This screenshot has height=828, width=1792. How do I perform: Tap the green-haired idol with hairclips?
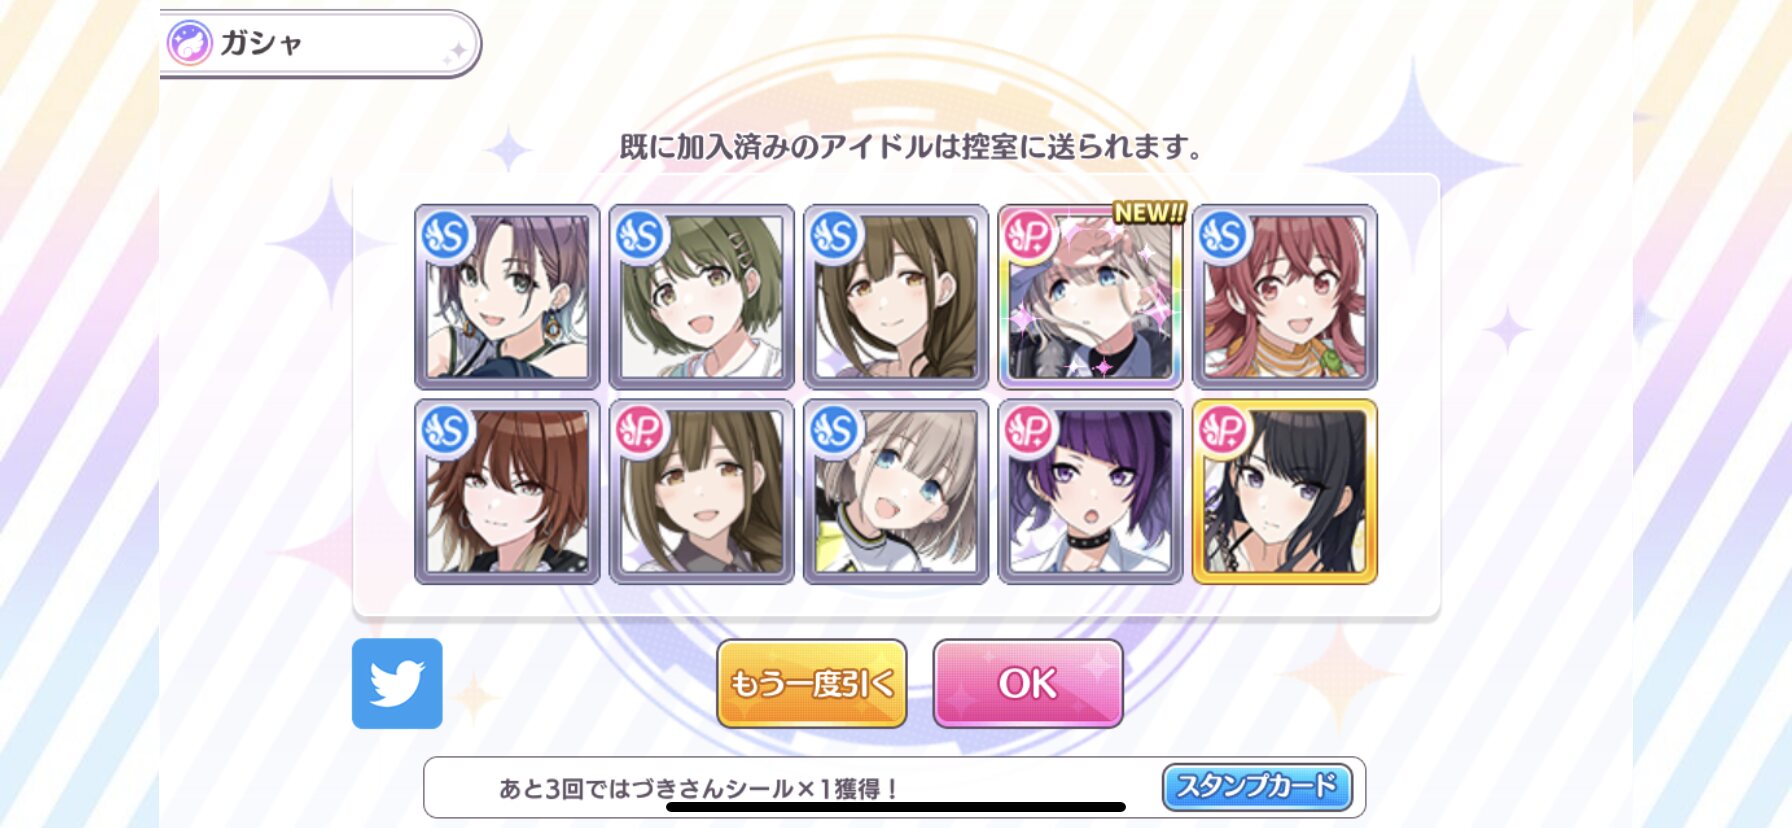701,297
